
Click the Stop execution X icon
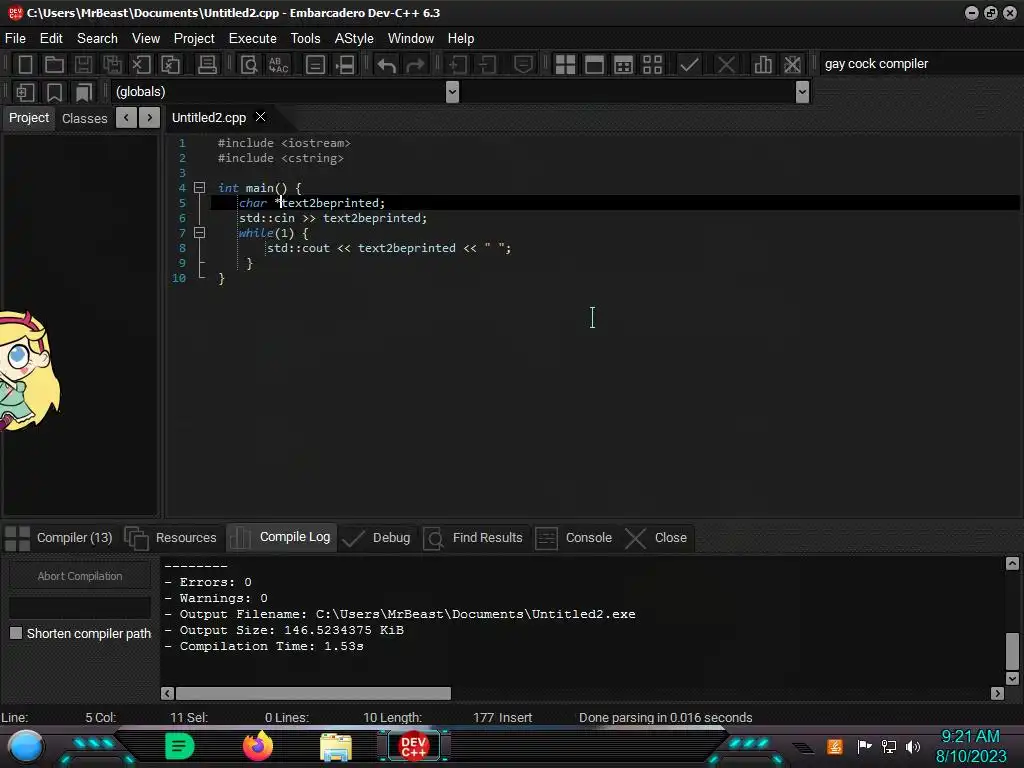(726, 64)
